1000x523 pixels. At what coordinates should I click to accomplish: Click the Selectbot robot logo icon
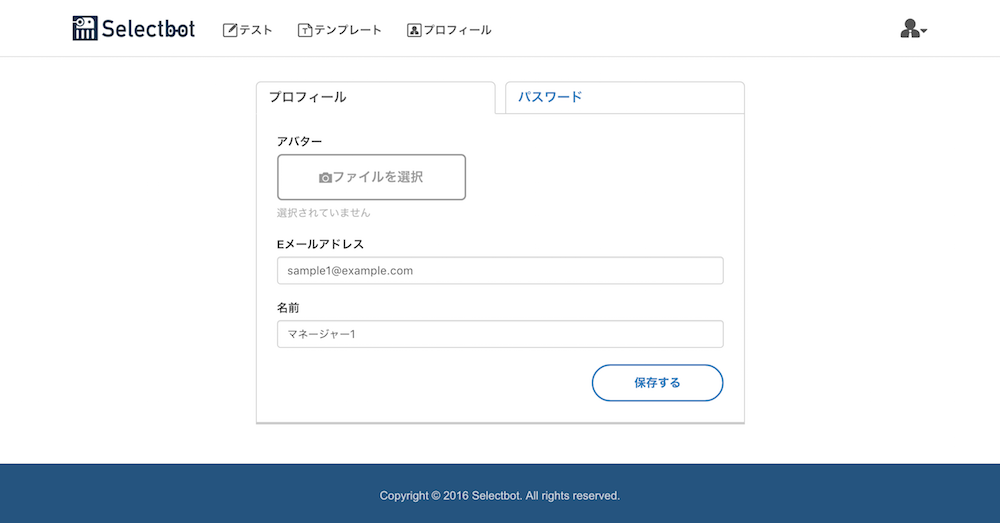coord(85,29)
